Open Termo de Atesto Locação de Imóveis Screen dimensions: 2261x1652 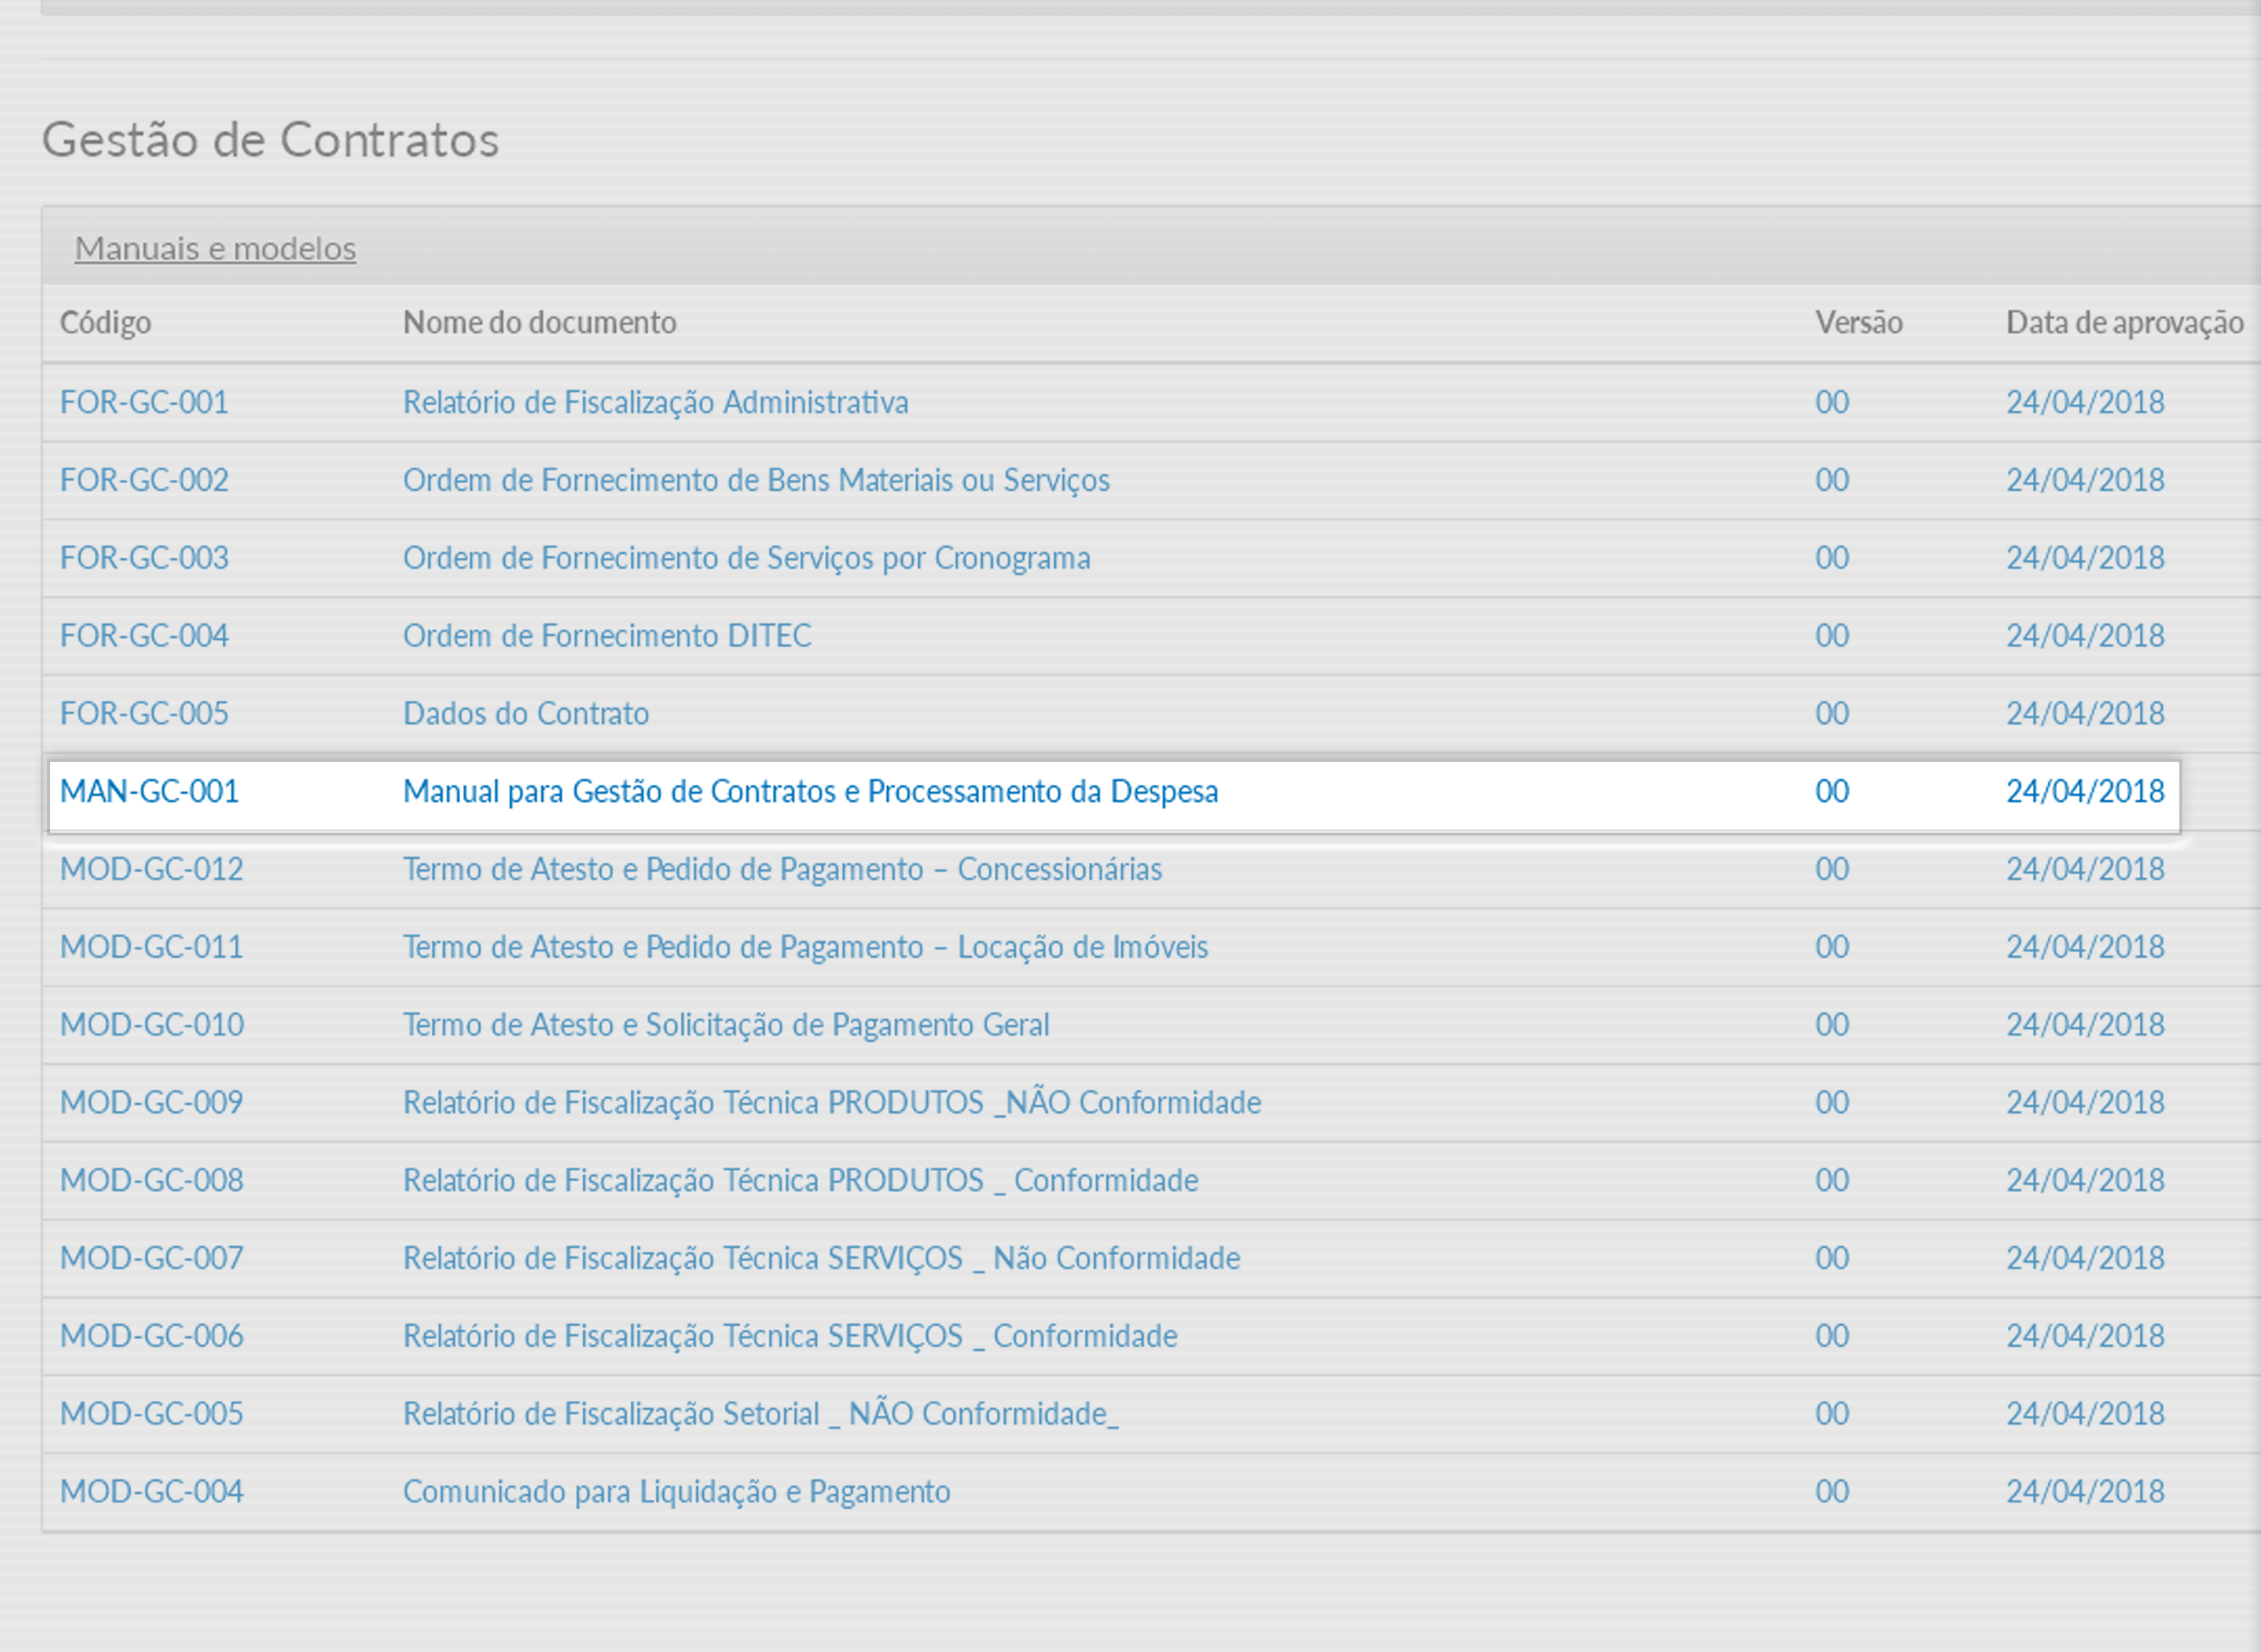click(x=805, y=947)
